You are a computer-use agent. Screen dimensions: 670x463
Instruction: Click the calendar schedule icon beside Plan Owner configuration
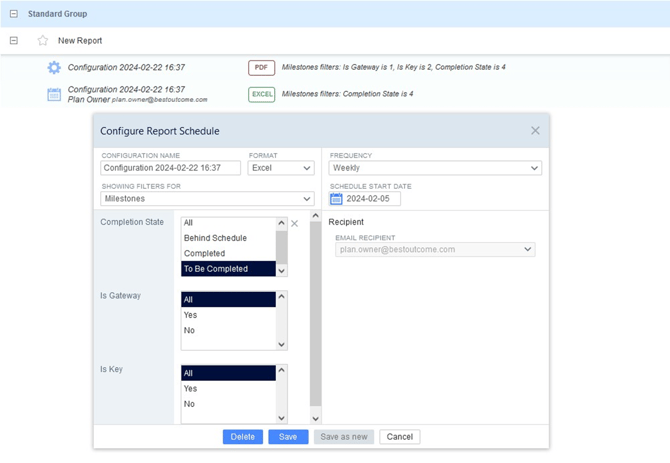[x=54, y=94]
